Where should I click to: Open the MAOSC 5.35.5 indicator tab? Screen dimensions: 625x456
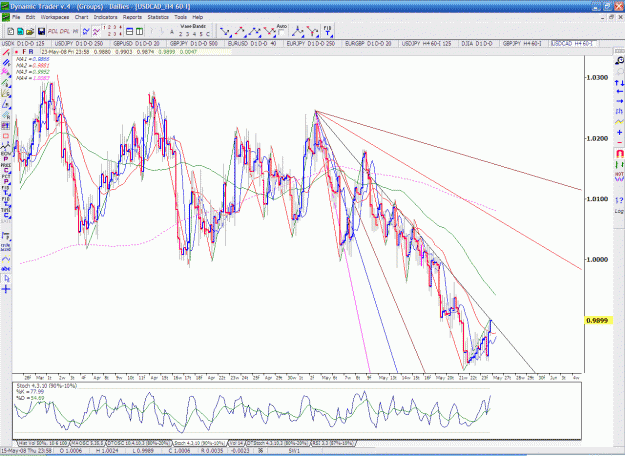87,443
